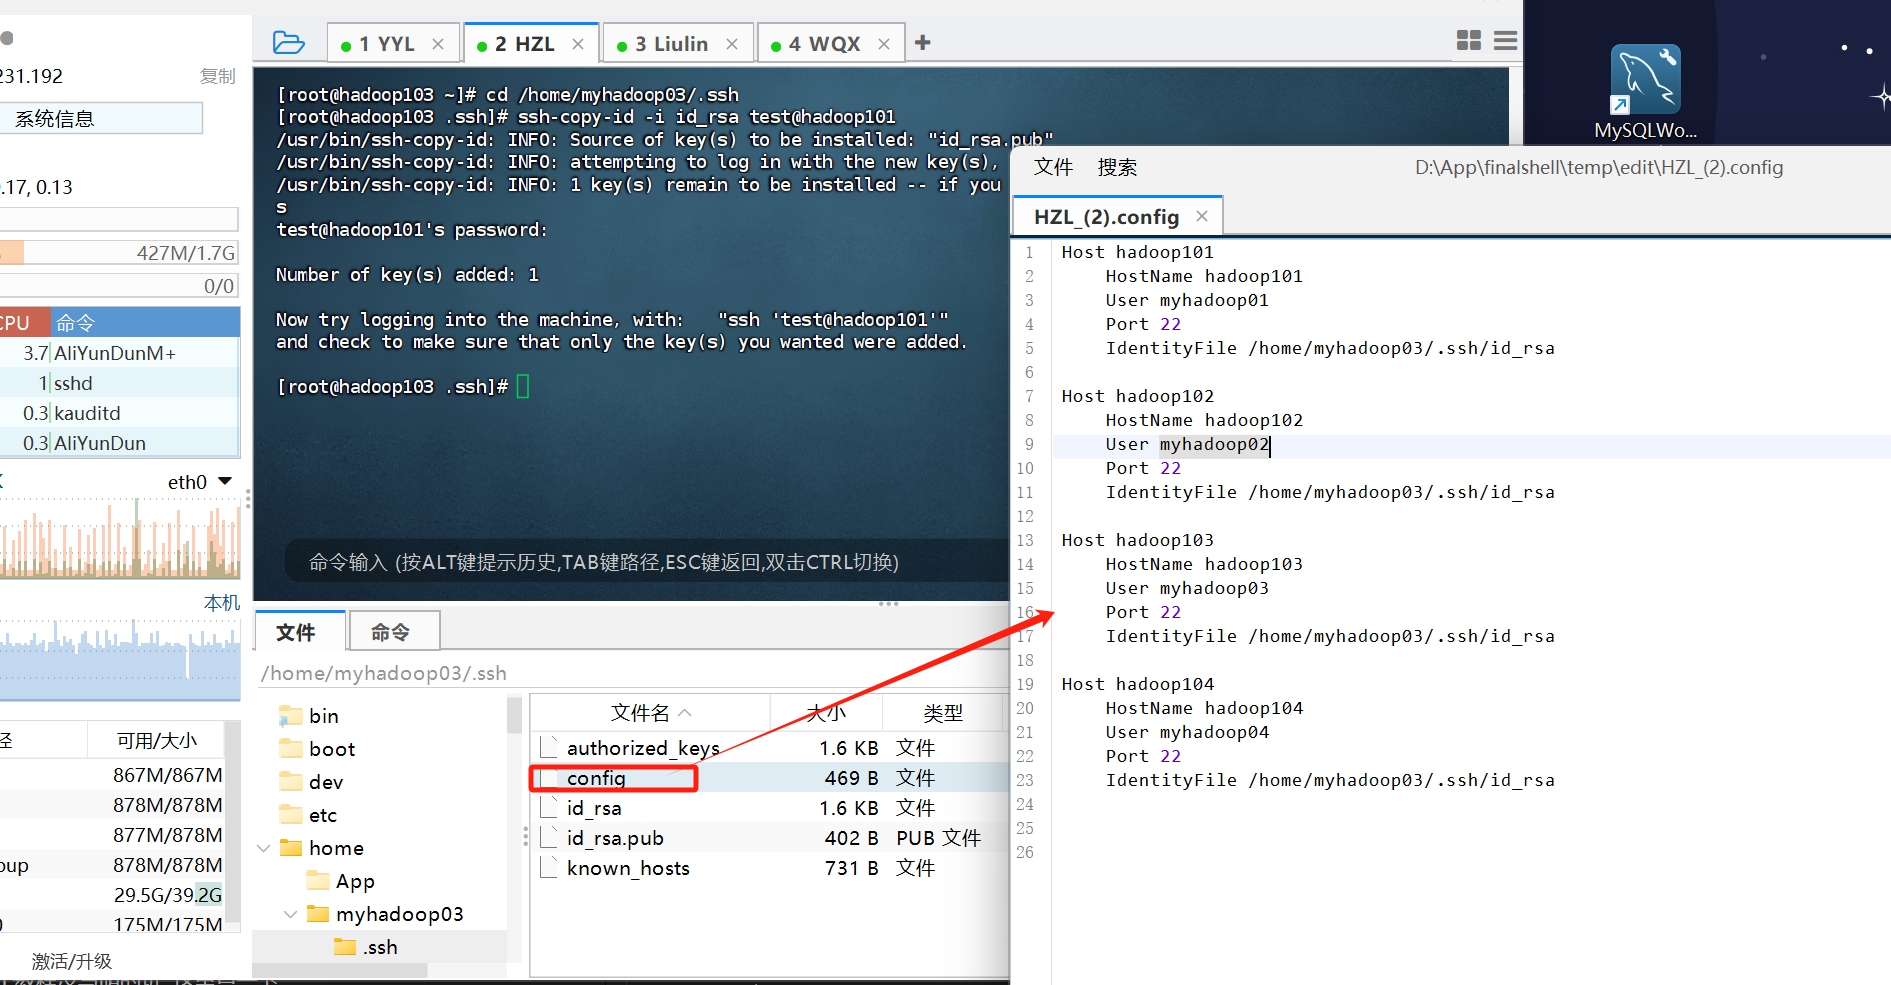Viewport: 1891px width, 985px height.
Task: Click the 系统信息 button
Action: tap(100, 119)
